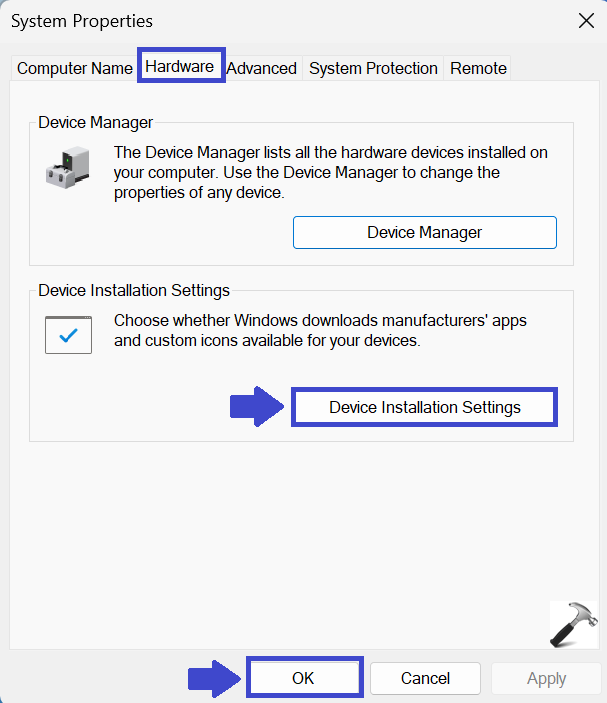Viewport: 607px width, 703px height.
Task: Dismiss dialog with the Cancel button
Action: pyautogui.click(x=425, y=678)
